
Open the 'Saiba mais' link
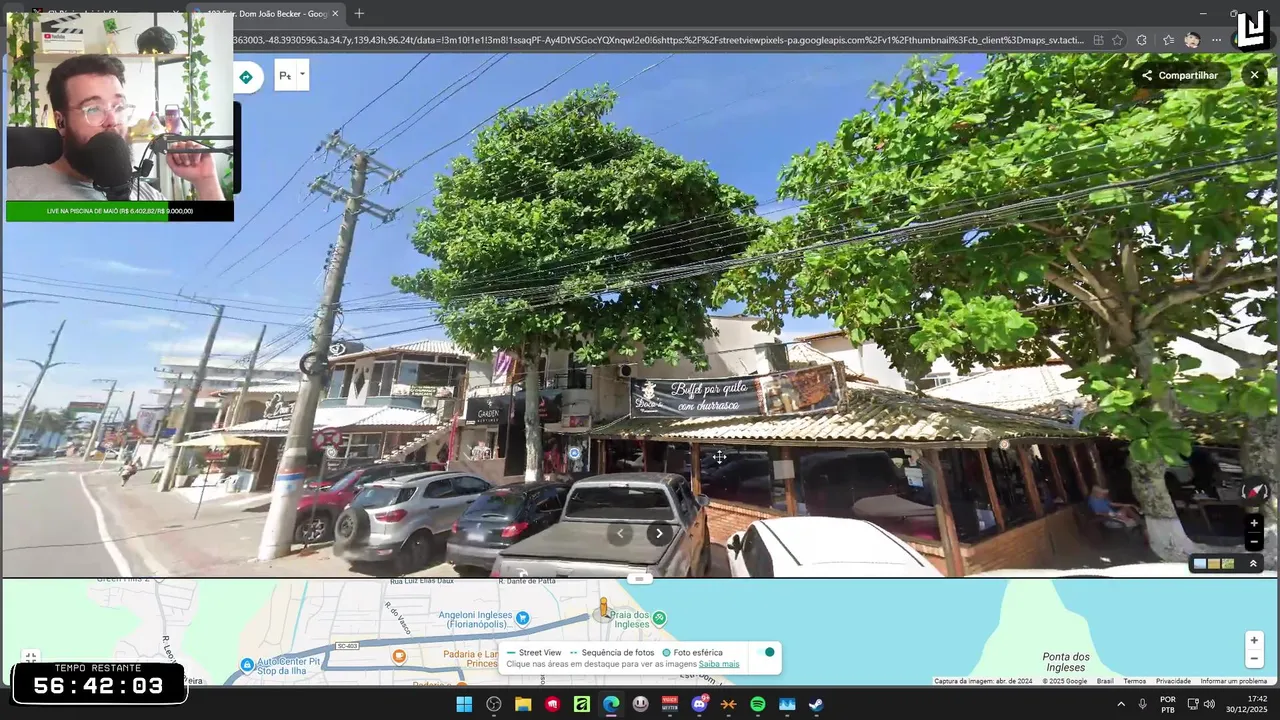(x=719, y=664)
